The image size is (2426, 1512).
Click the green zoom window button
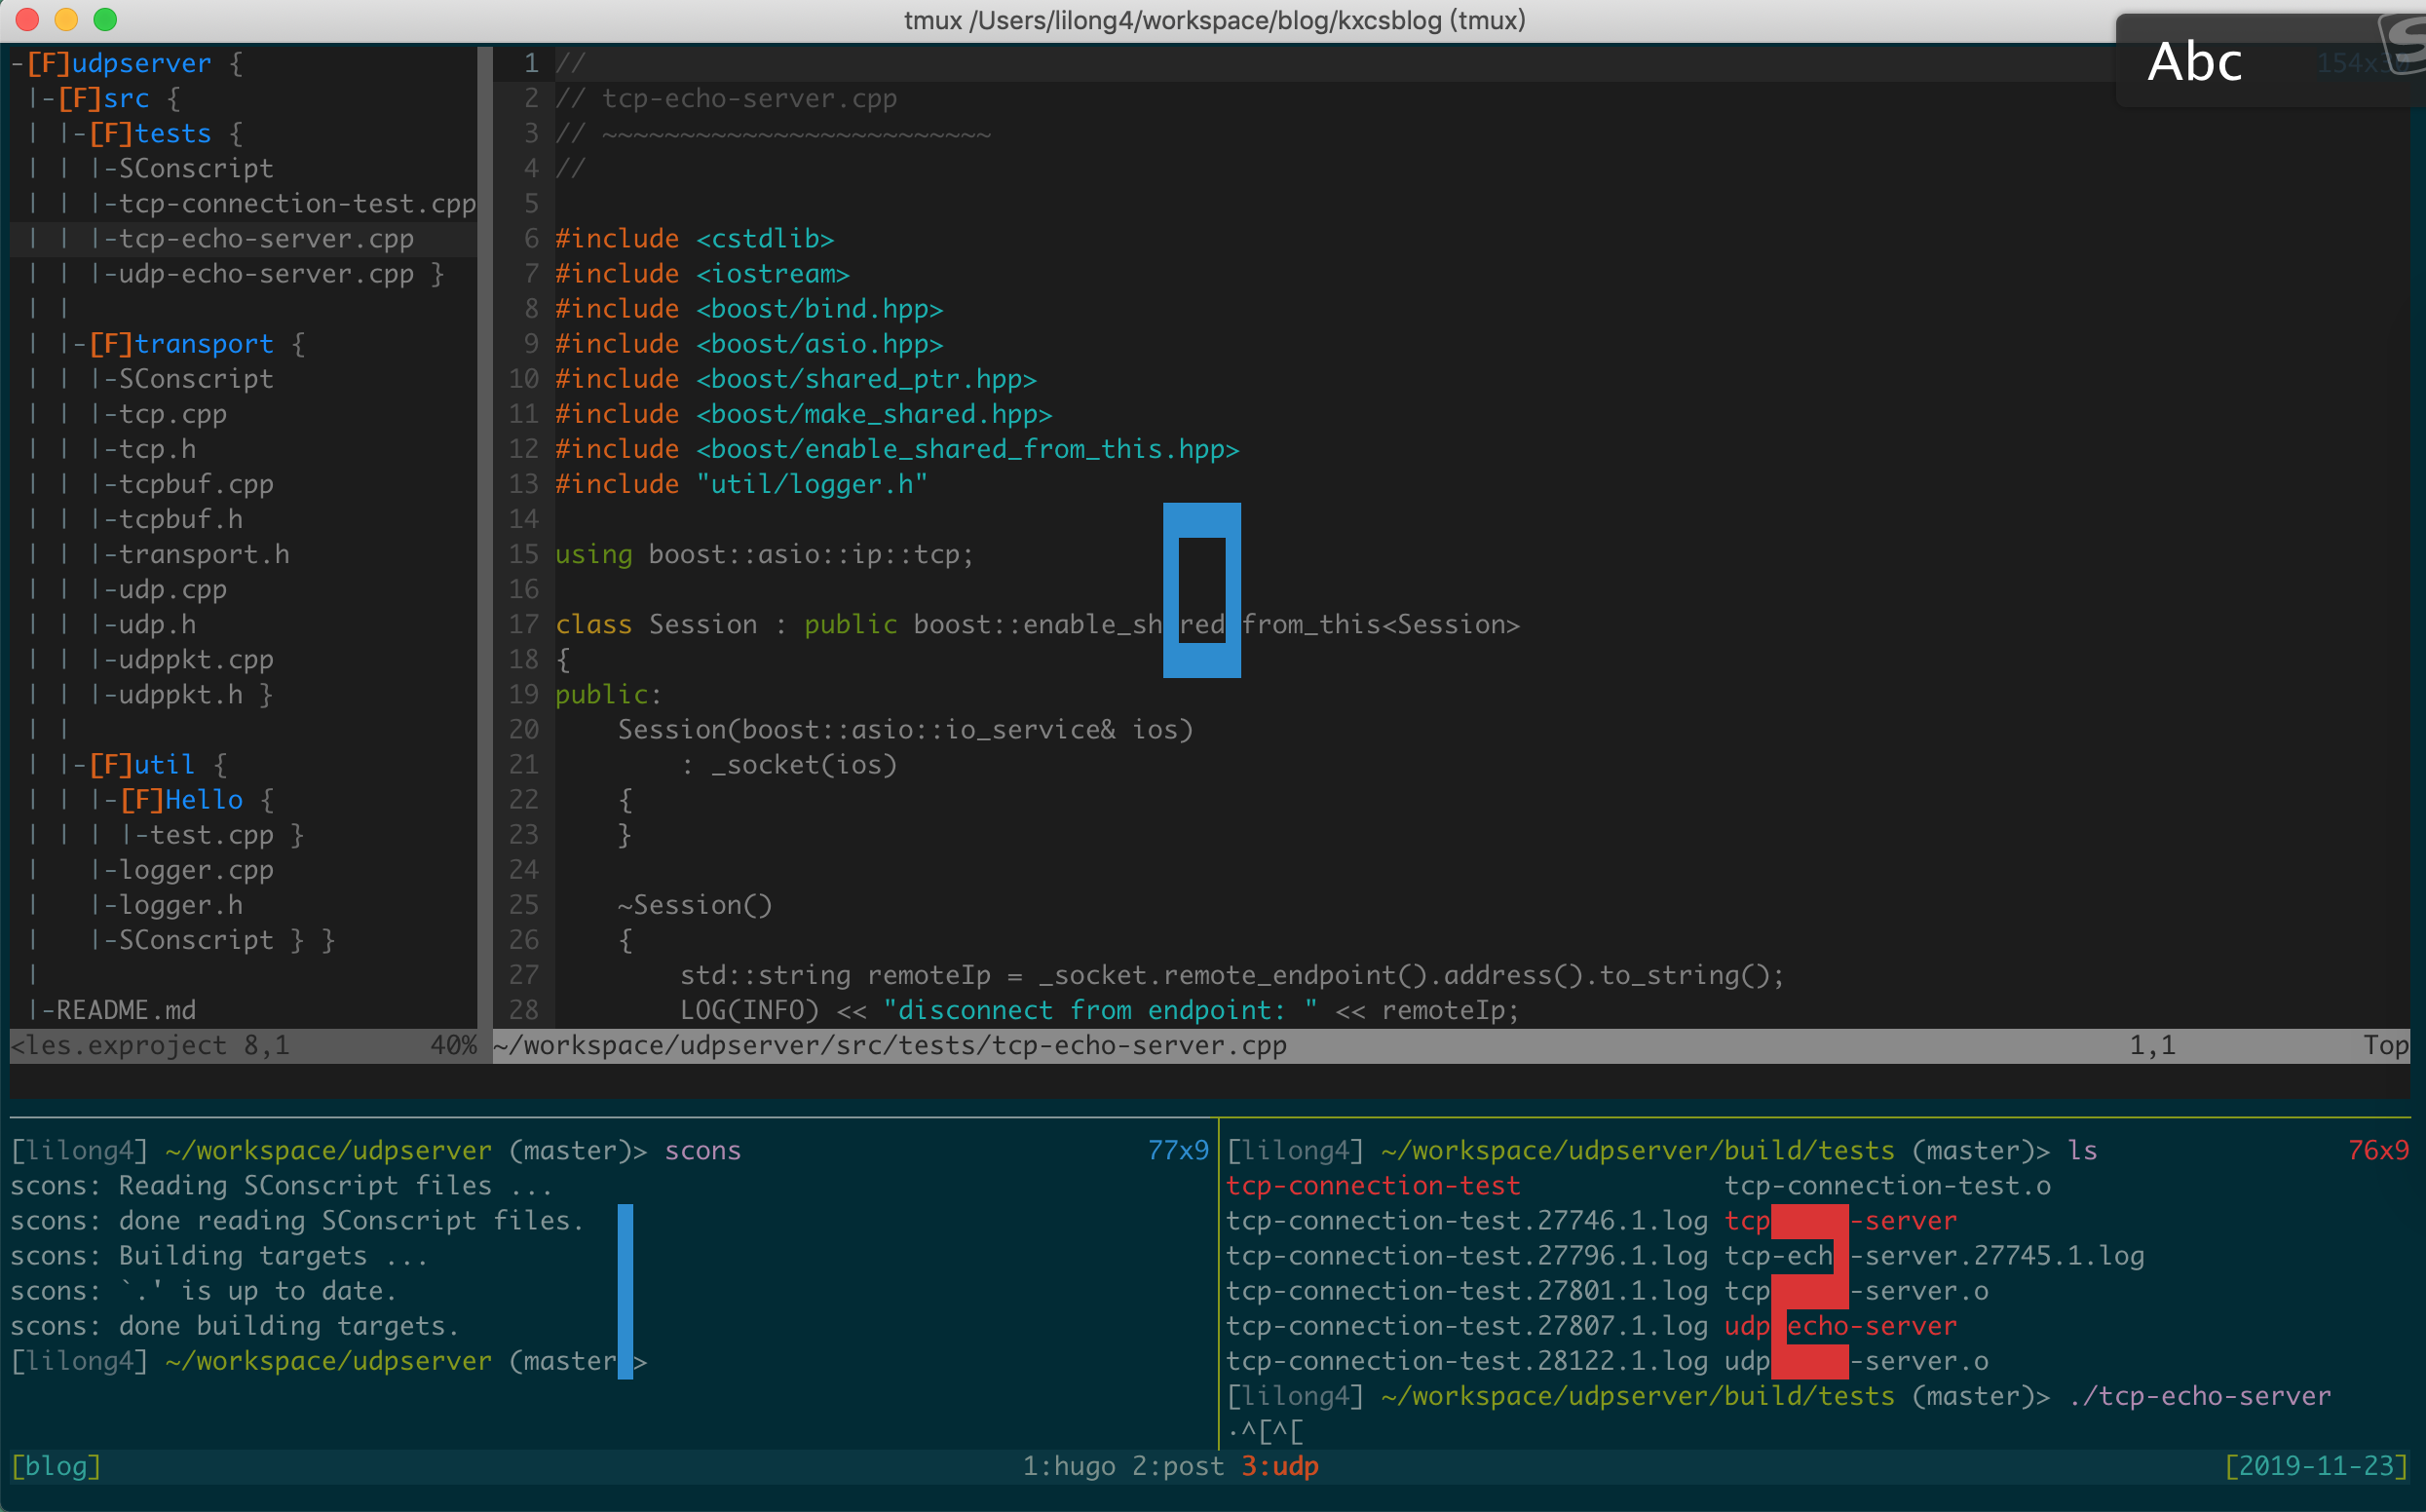[x=105, y=19]
